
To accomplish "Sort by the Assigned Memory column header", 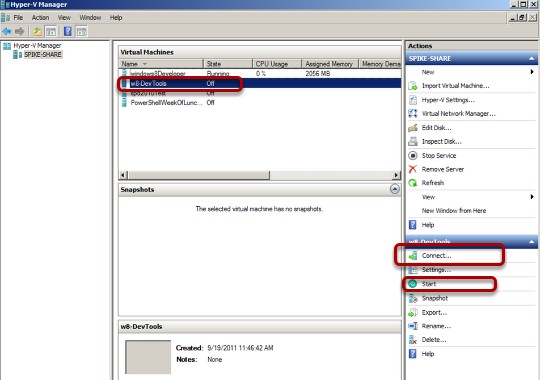I will [330, 64].
